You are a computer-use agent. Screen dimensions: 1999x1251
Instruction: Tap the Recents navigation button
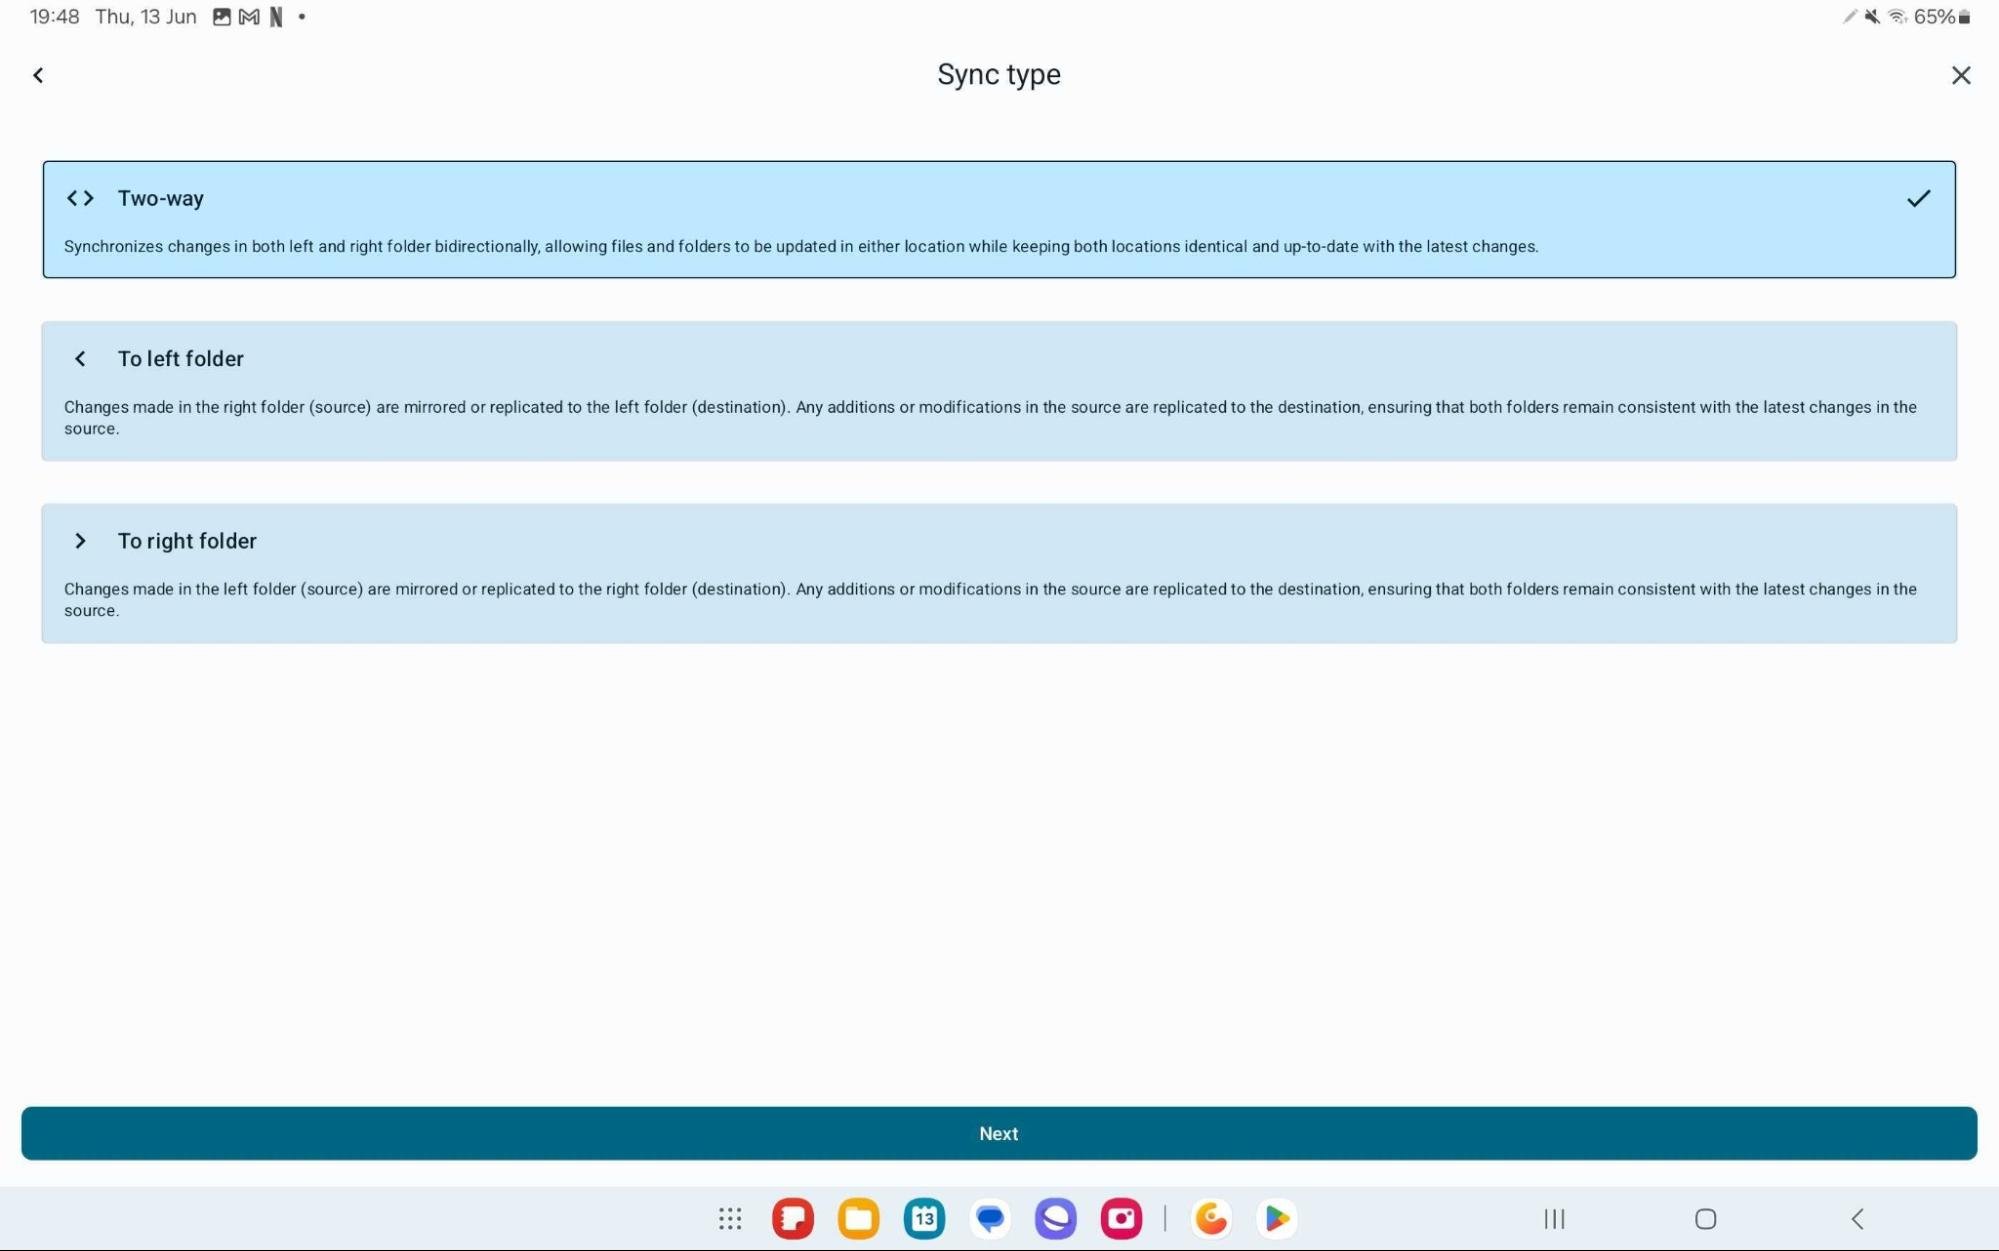pos(1554,1218)
